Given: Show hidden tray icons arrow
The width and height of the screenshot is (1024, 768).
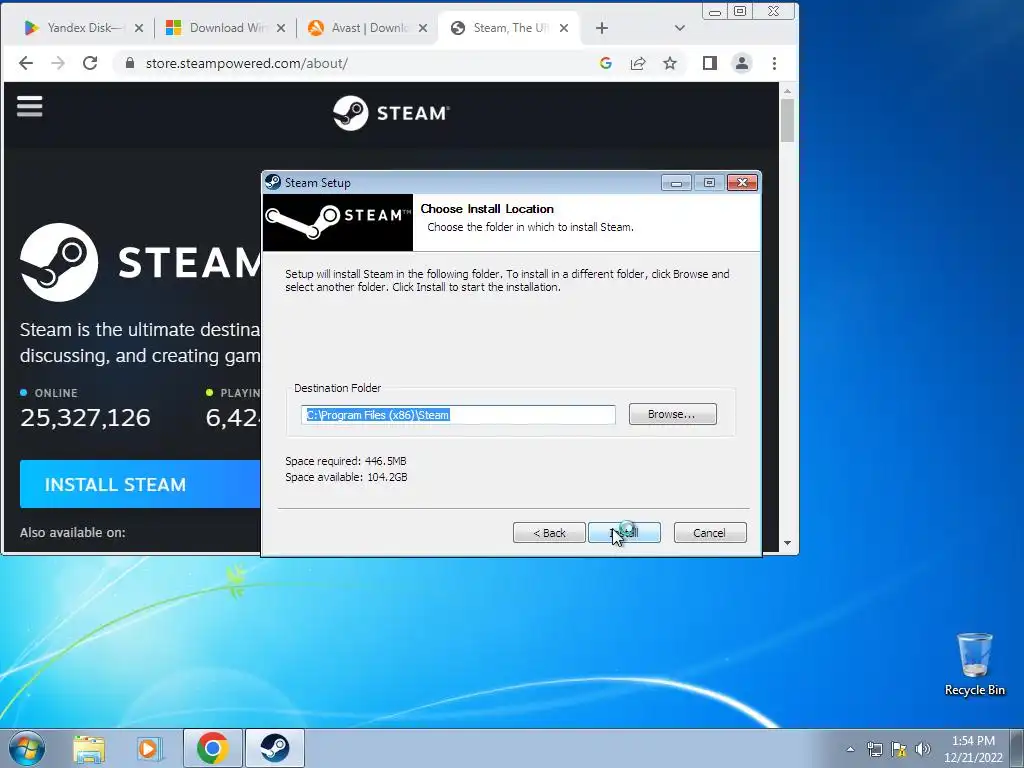Looking at the screenshot, I should [850, 749].
